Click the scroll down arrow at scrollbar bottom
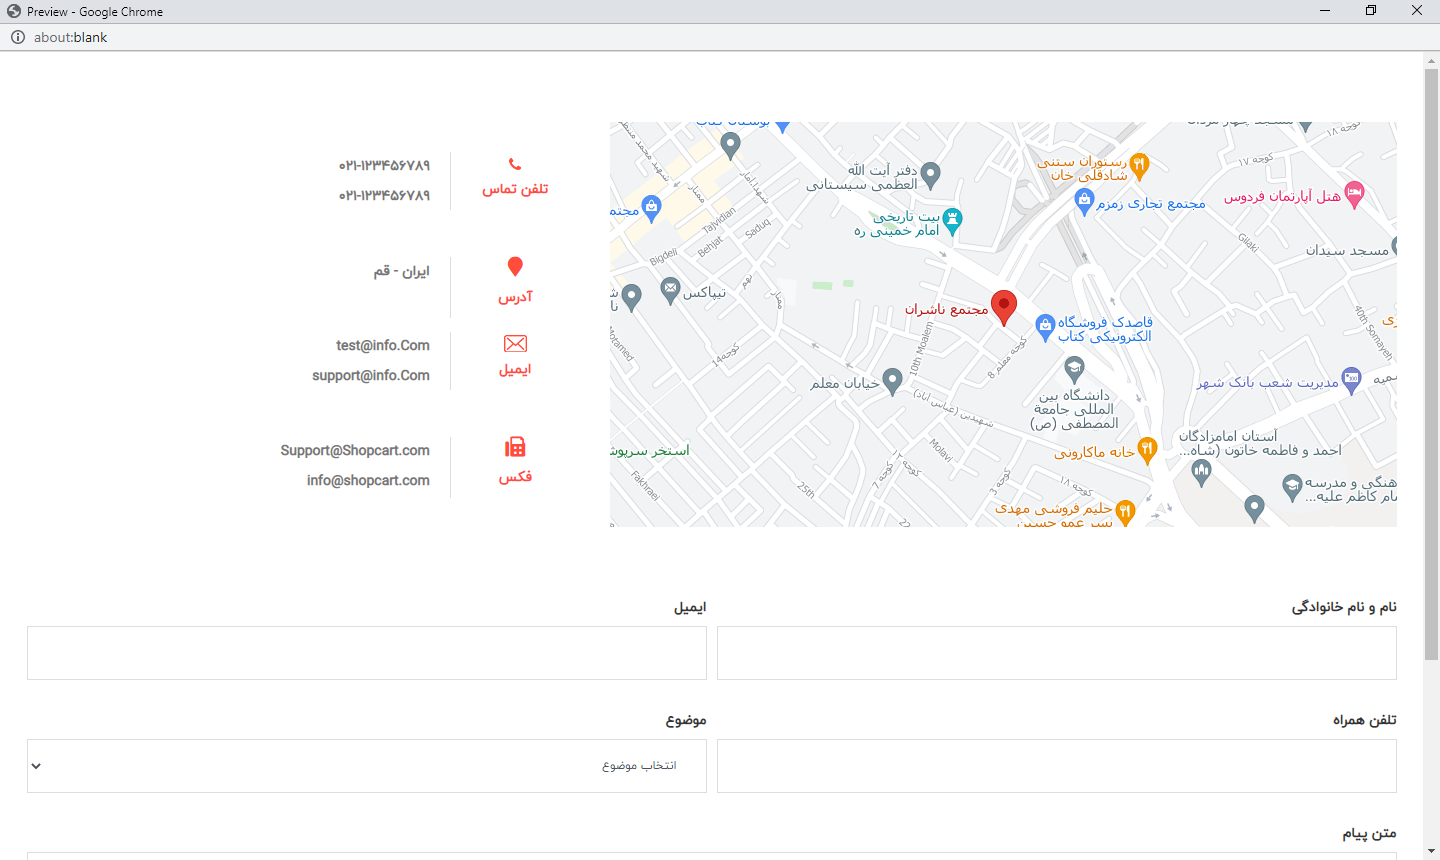The image size is (1440, 860). pos(1431,851)
